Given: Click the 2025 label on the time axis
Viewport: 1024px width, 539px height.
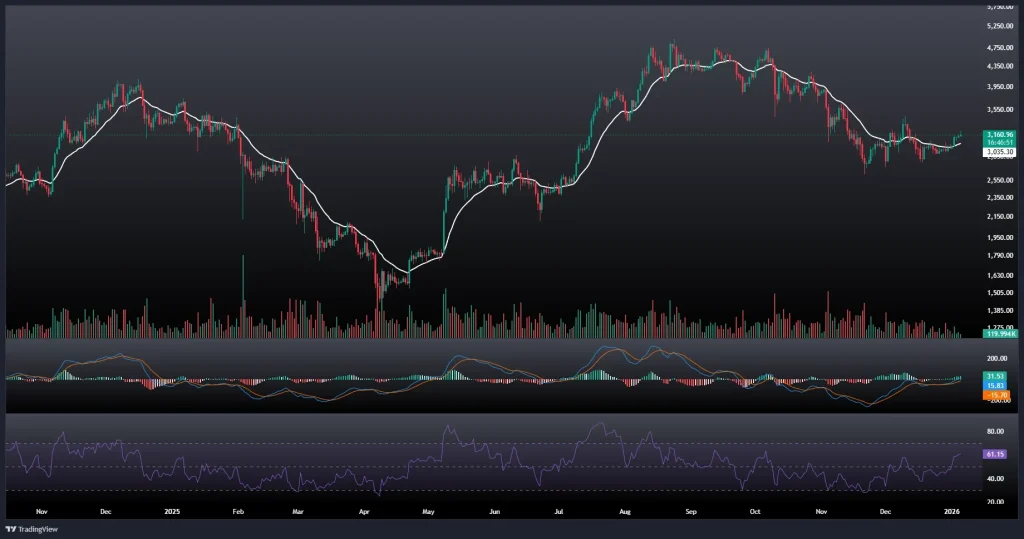Looking at the screenshot, I should coord(171,511).
